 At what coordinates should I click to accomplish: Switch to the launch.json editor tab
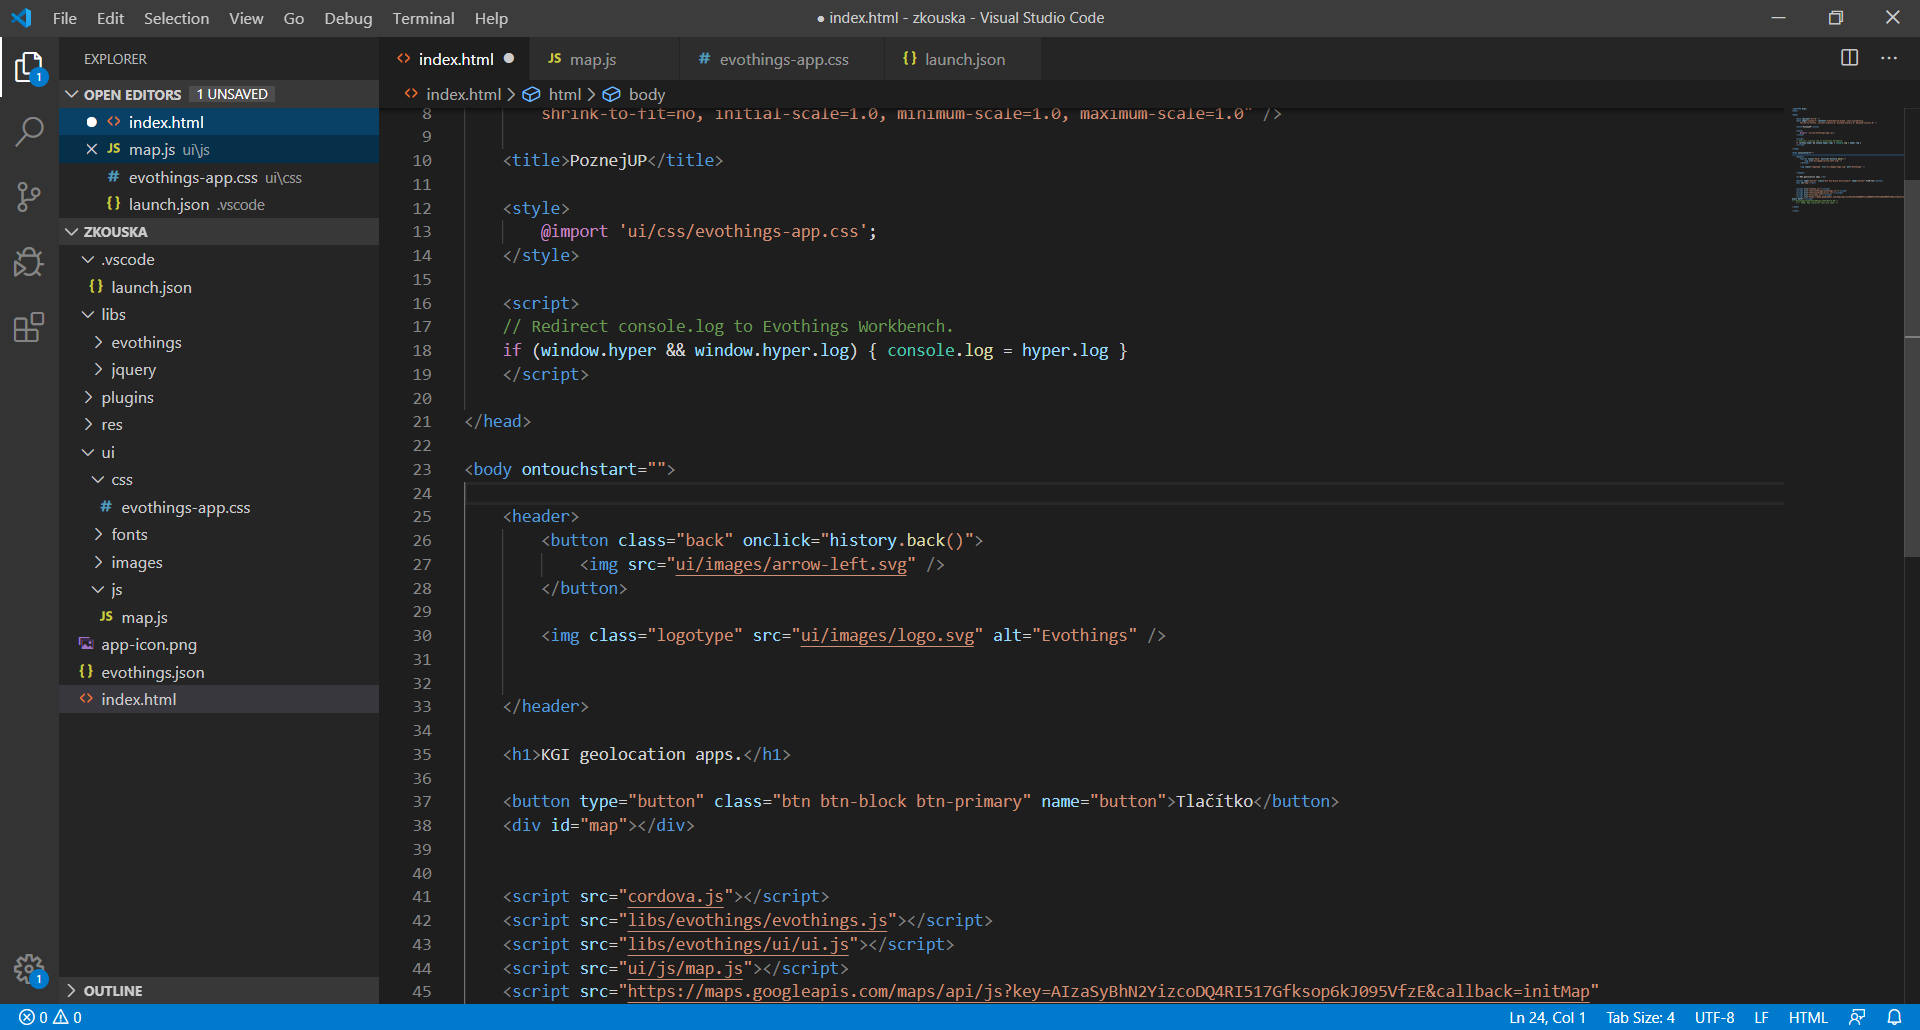[x=963, y=59]
